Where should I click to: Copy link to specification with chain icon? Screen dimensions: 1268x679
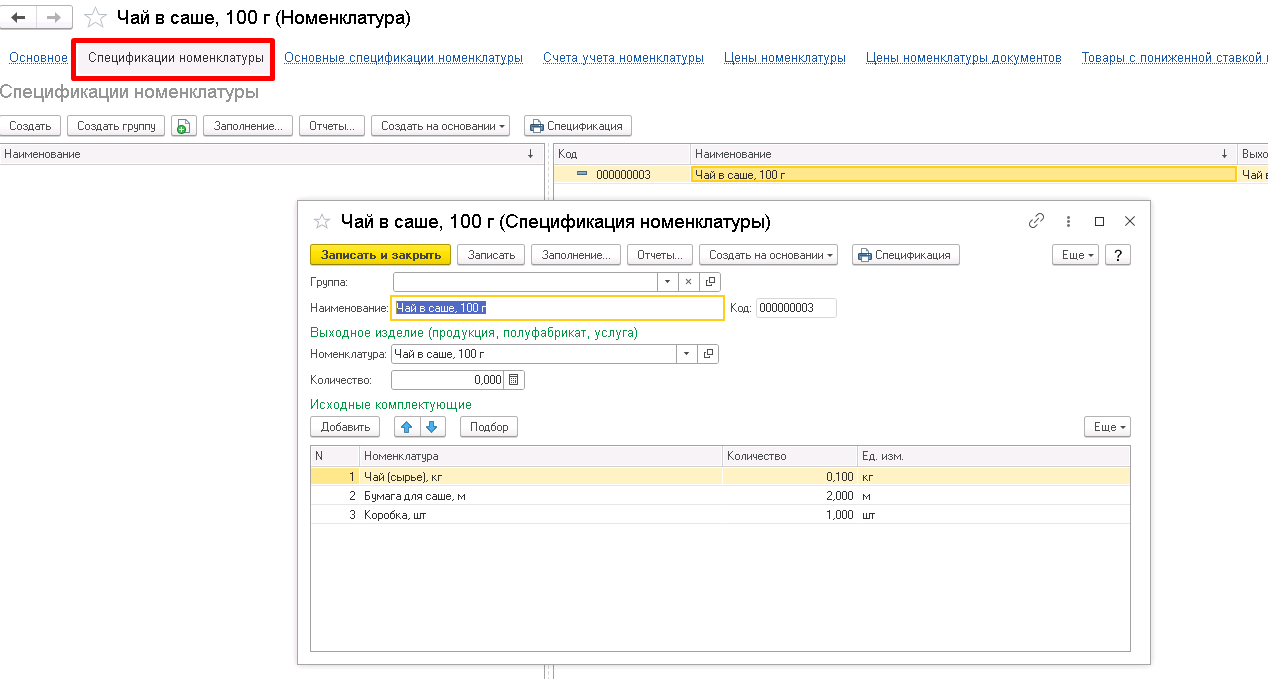point(1037,221)
